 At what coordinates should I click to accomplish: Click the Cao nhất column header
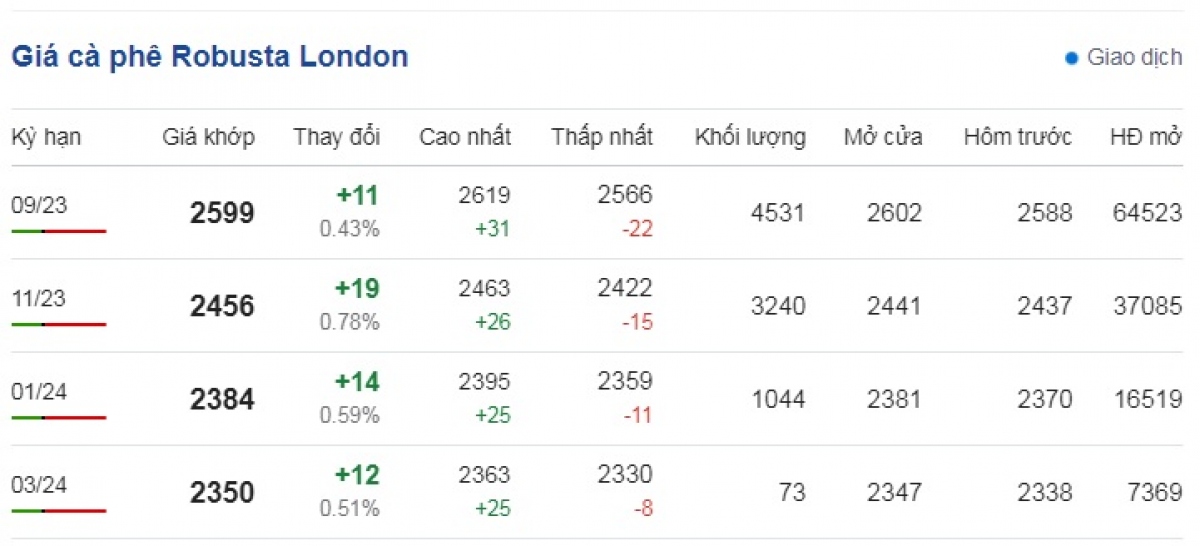click(x=465, y=137)
